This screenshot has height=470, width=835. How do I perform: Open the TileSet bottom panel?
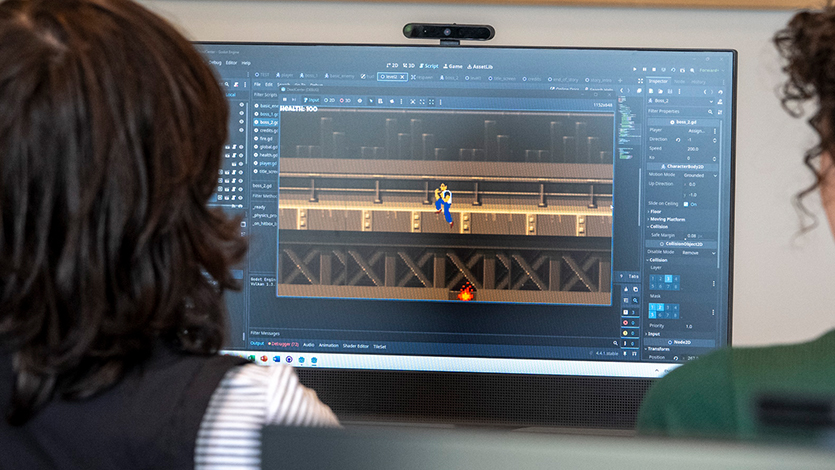(379, 347)
